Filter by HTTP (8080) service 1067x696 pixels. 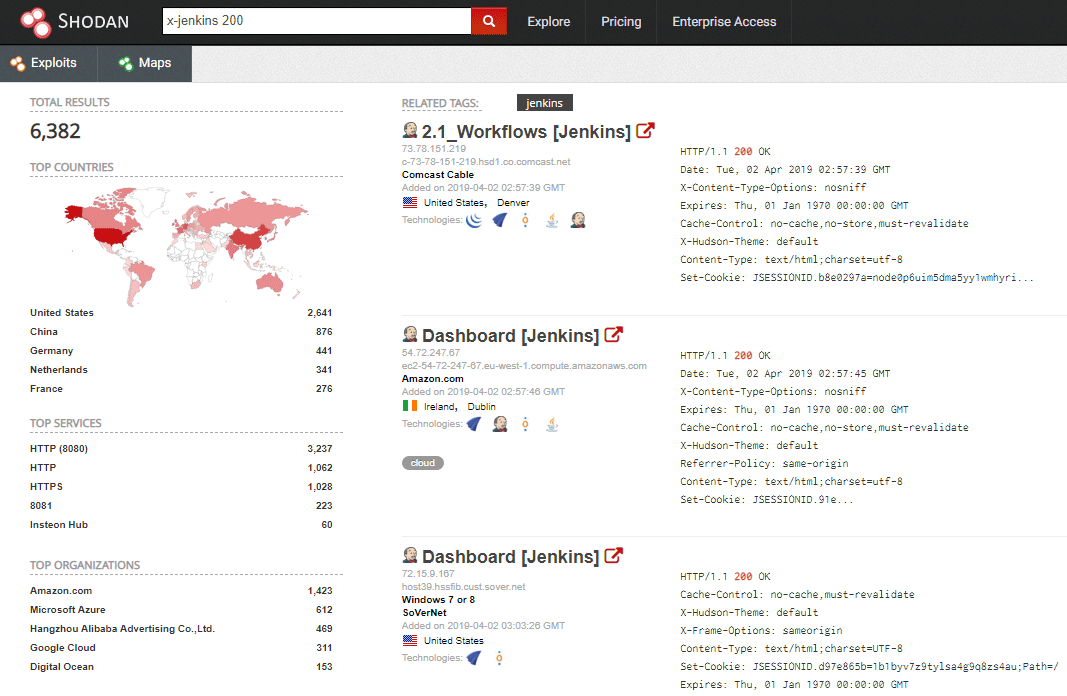[59, 449]
